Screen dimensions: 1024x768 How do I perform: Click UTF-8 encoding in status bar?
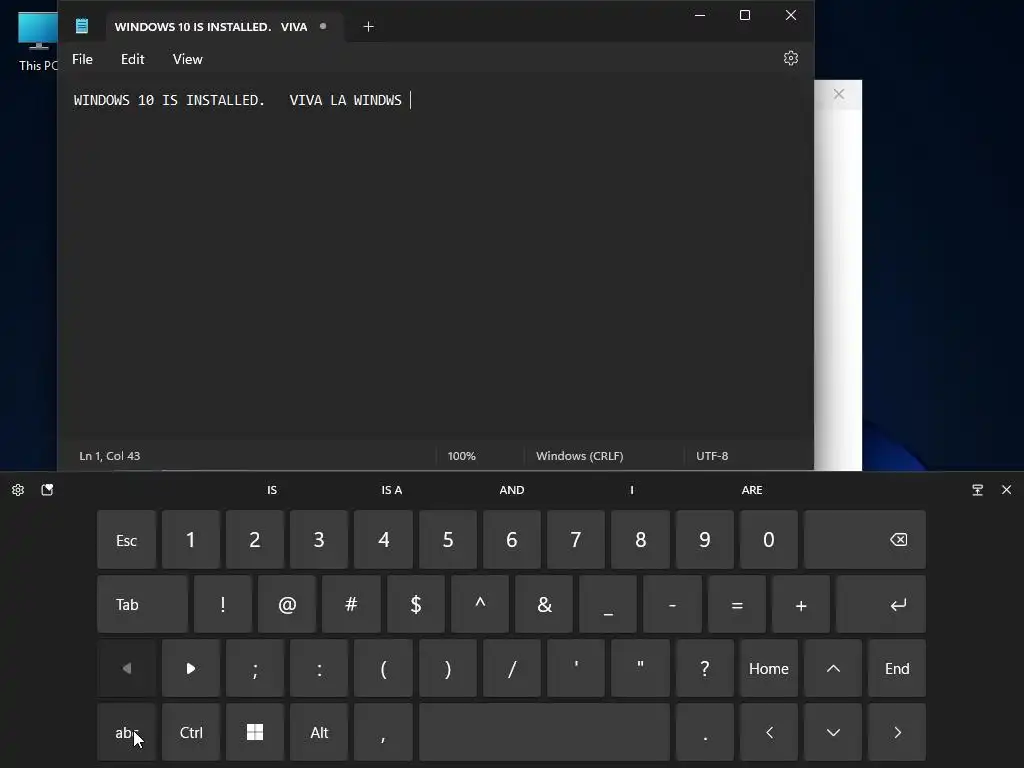pos(712,456)
